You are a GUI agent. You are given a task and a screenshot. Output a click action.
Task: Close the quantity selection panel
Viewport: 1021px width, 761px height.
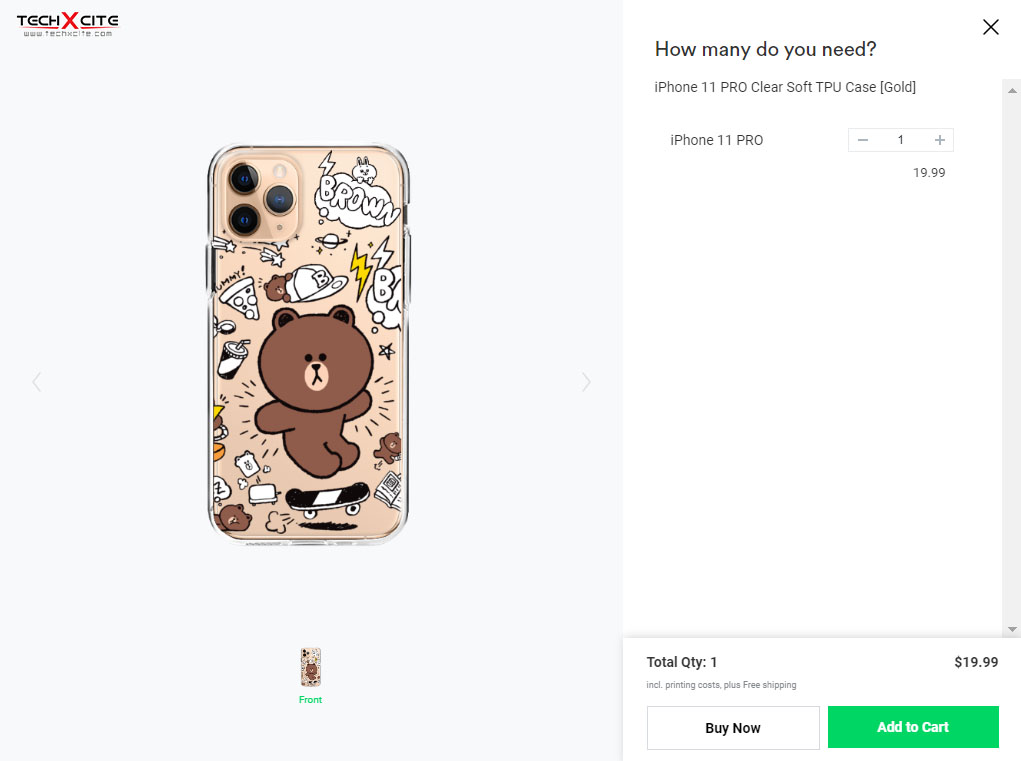click(x=990, y=27)
